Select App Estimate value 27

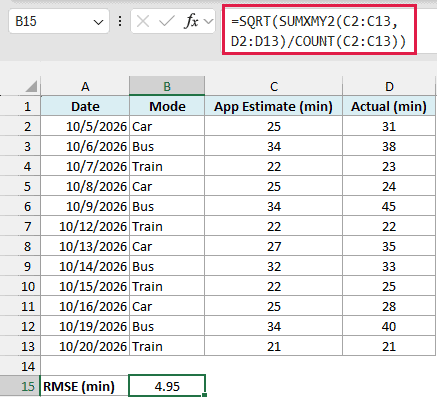tap(274, 246)
